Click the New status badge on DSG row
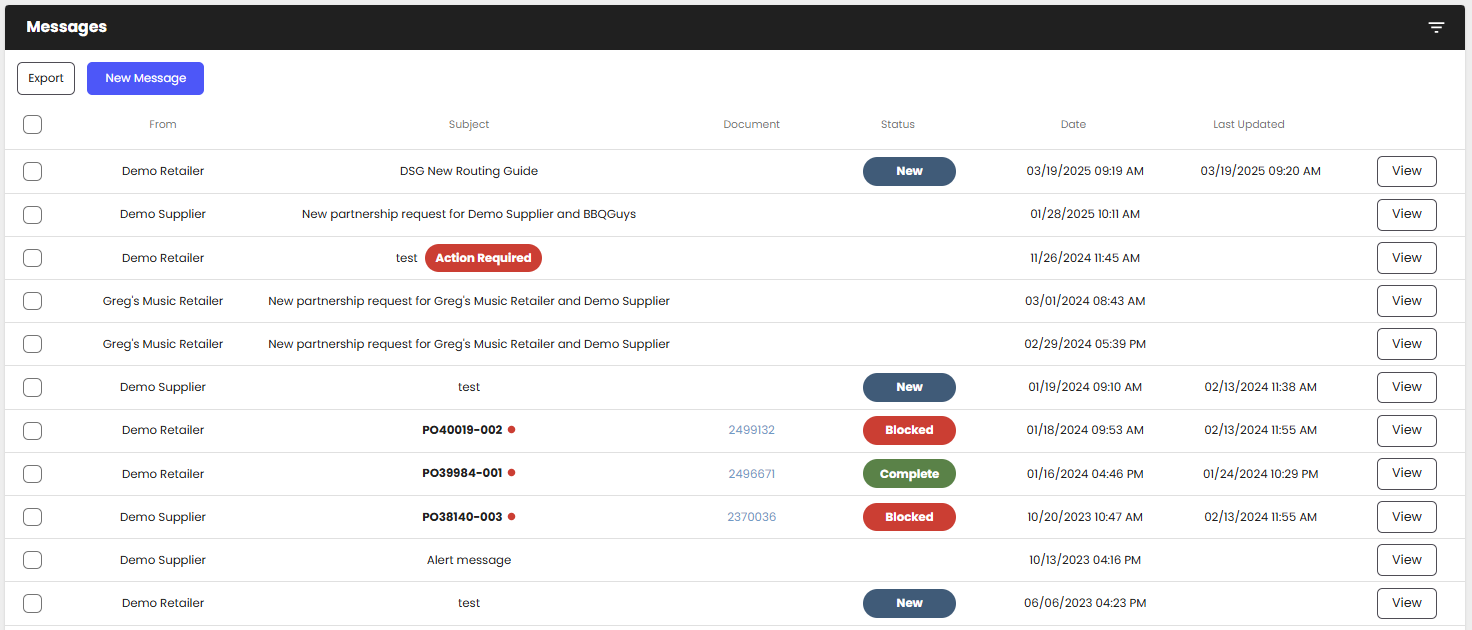The height and width of the screenshot is (630, 1472). 909,171
